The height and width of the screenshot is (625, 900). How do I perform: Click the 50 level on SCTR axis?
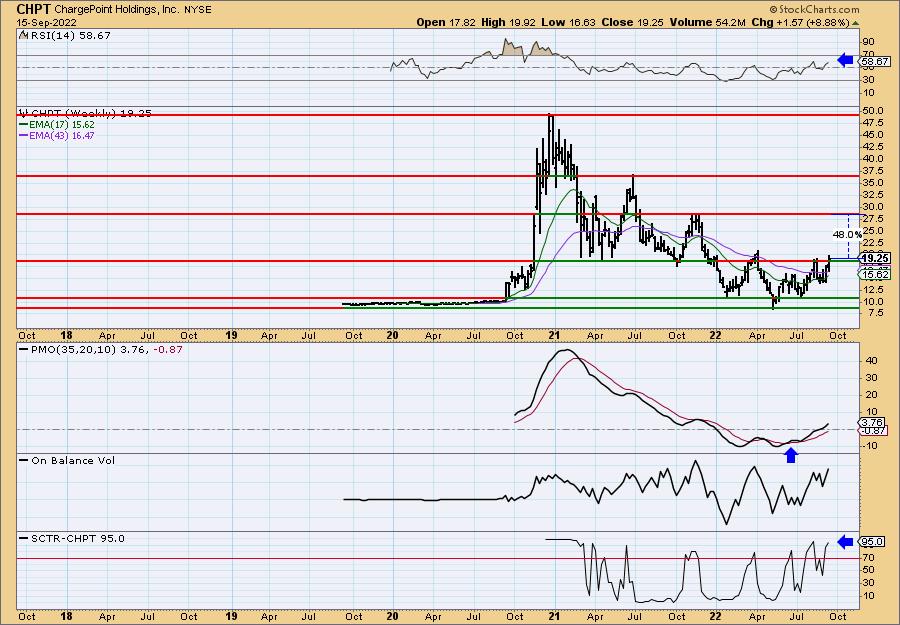click(869, 570)
